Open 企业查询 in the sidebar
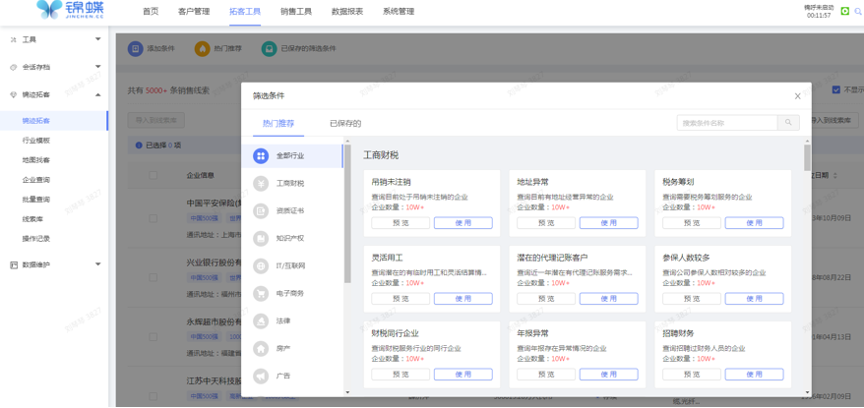 36,180
